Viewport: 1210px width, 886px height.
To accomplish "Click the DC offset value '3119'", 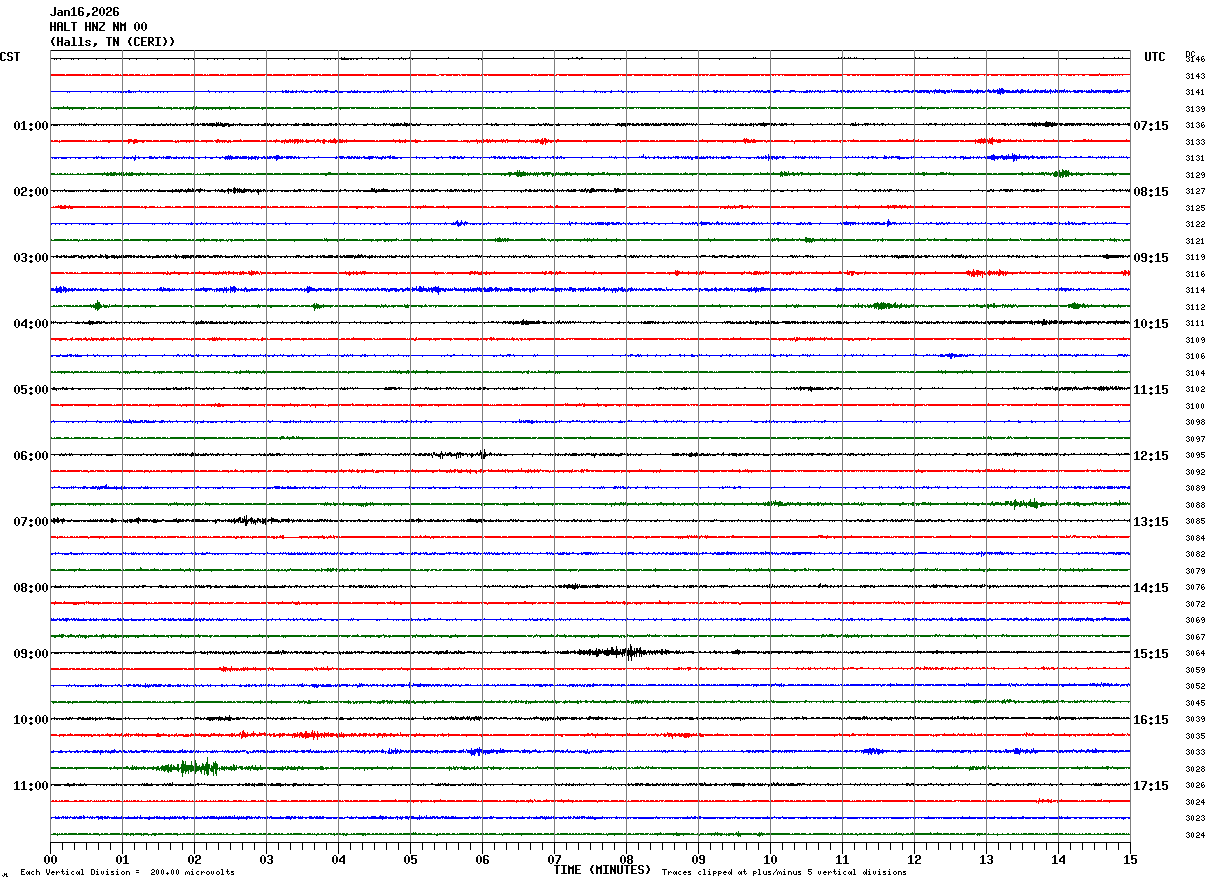I will click(1195, 258).
